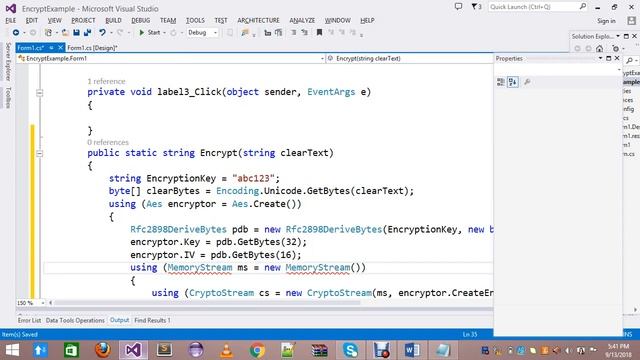Switch to the Form1.cs [Design] tab
Viewport: 640px width, 360px height.
click(92, 48)
